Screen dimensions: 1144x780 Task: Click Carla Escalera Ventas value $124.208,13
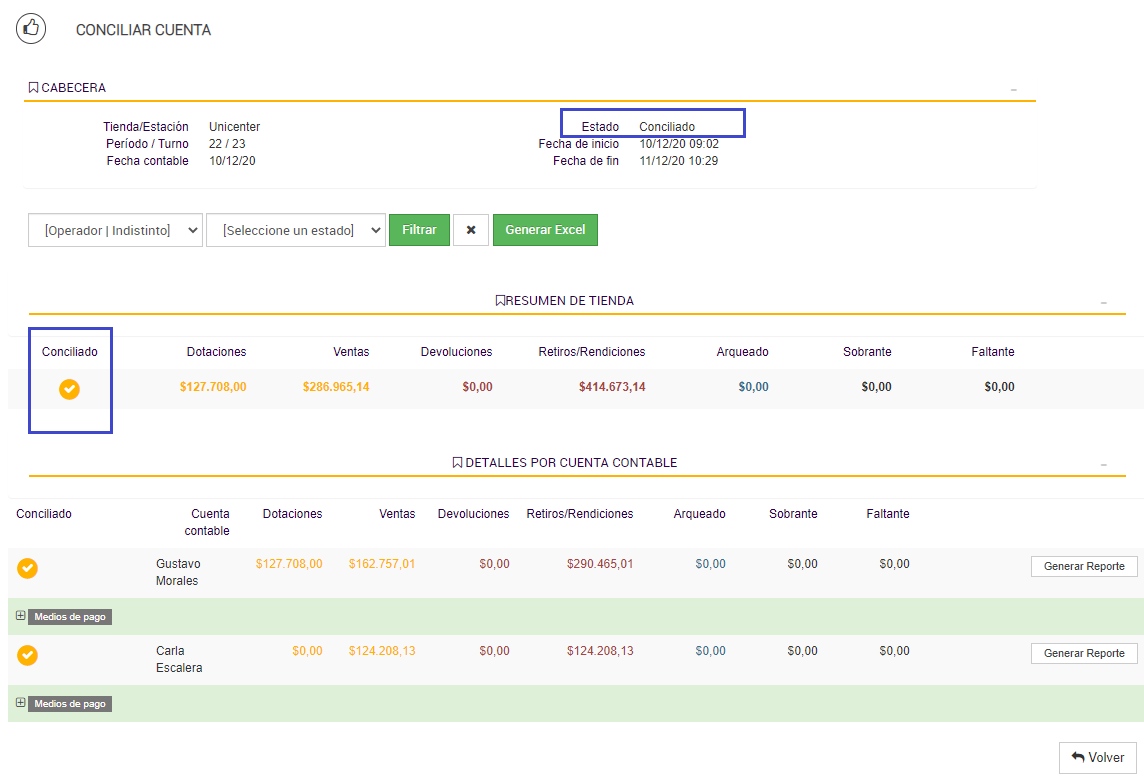click(x=382, y=651)
